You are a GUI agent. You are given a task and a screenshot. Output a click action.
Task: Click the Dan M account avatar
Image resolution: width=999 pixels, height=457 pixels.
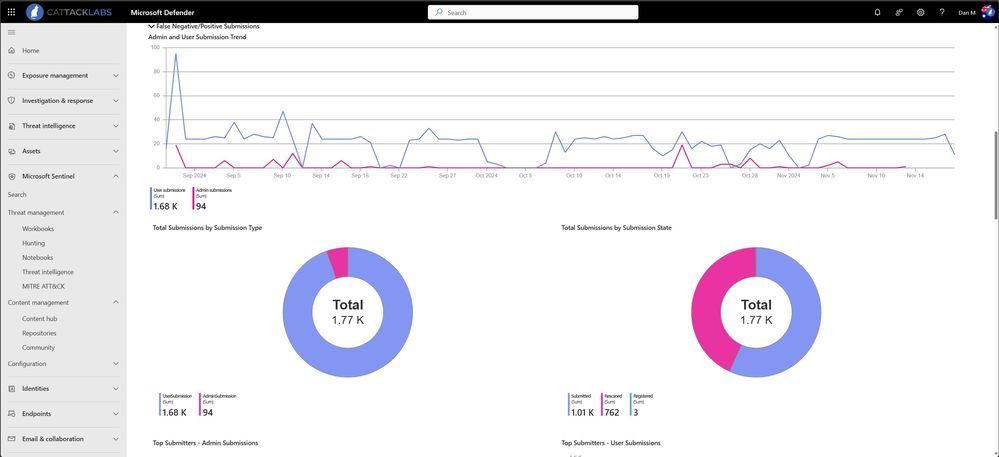tap(987, 12)
